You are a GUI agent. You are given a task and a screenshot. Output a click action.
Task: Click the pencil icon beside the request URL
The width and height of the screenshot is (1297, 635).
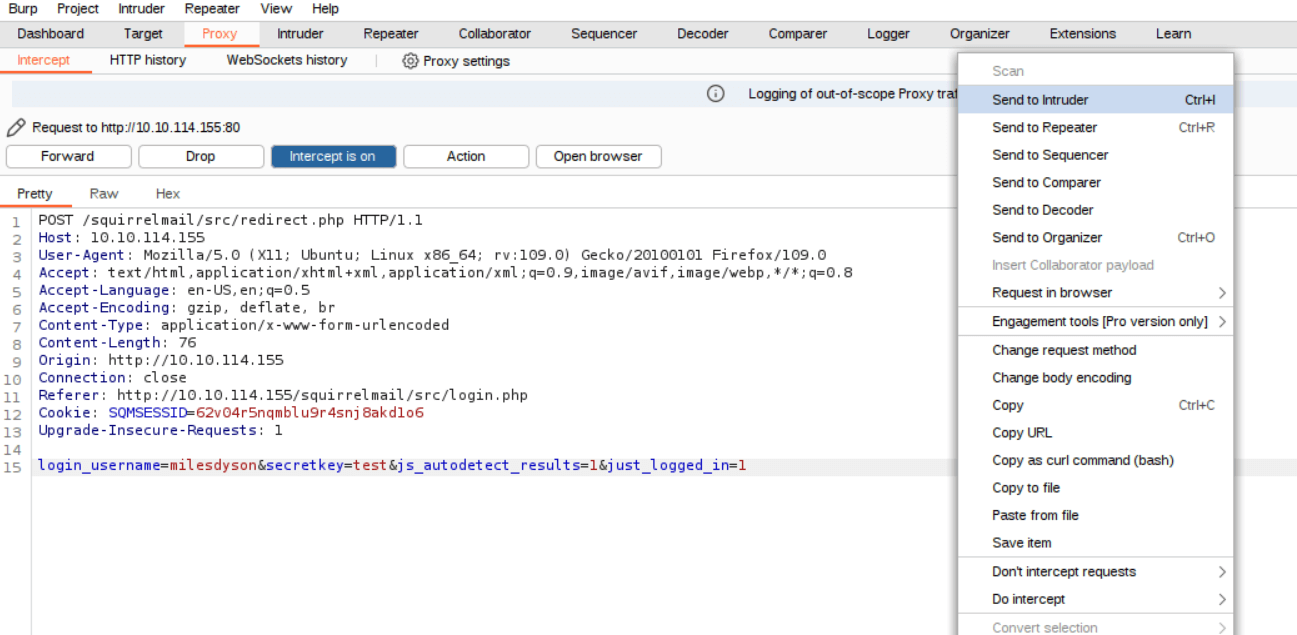coord(16,128)
